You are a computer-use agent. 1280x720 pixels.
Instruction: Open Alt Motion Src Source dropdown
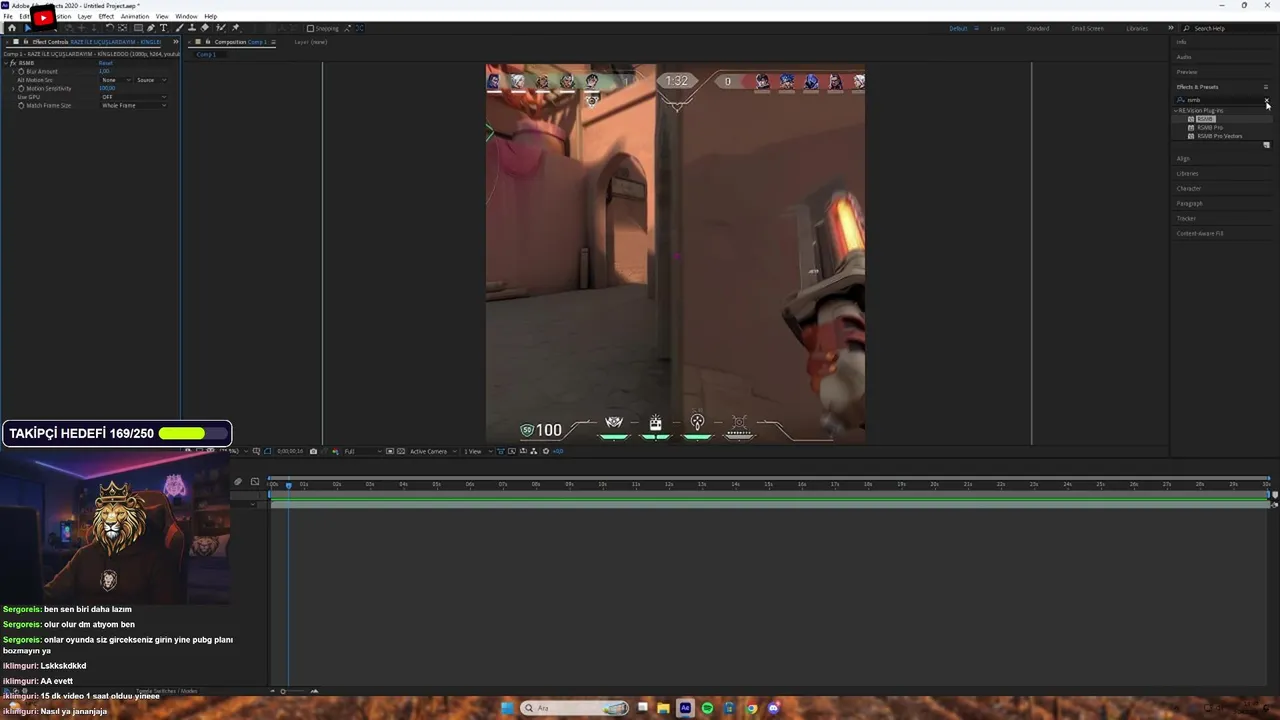[x=151, y=80]
